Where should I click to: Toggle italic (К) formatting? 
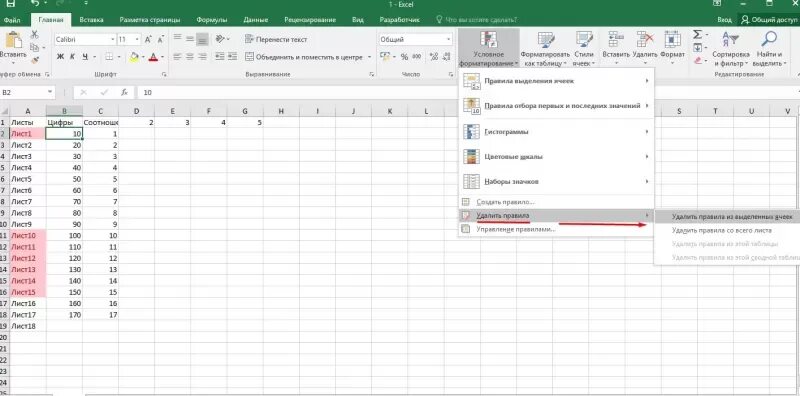tap(72, 57)
